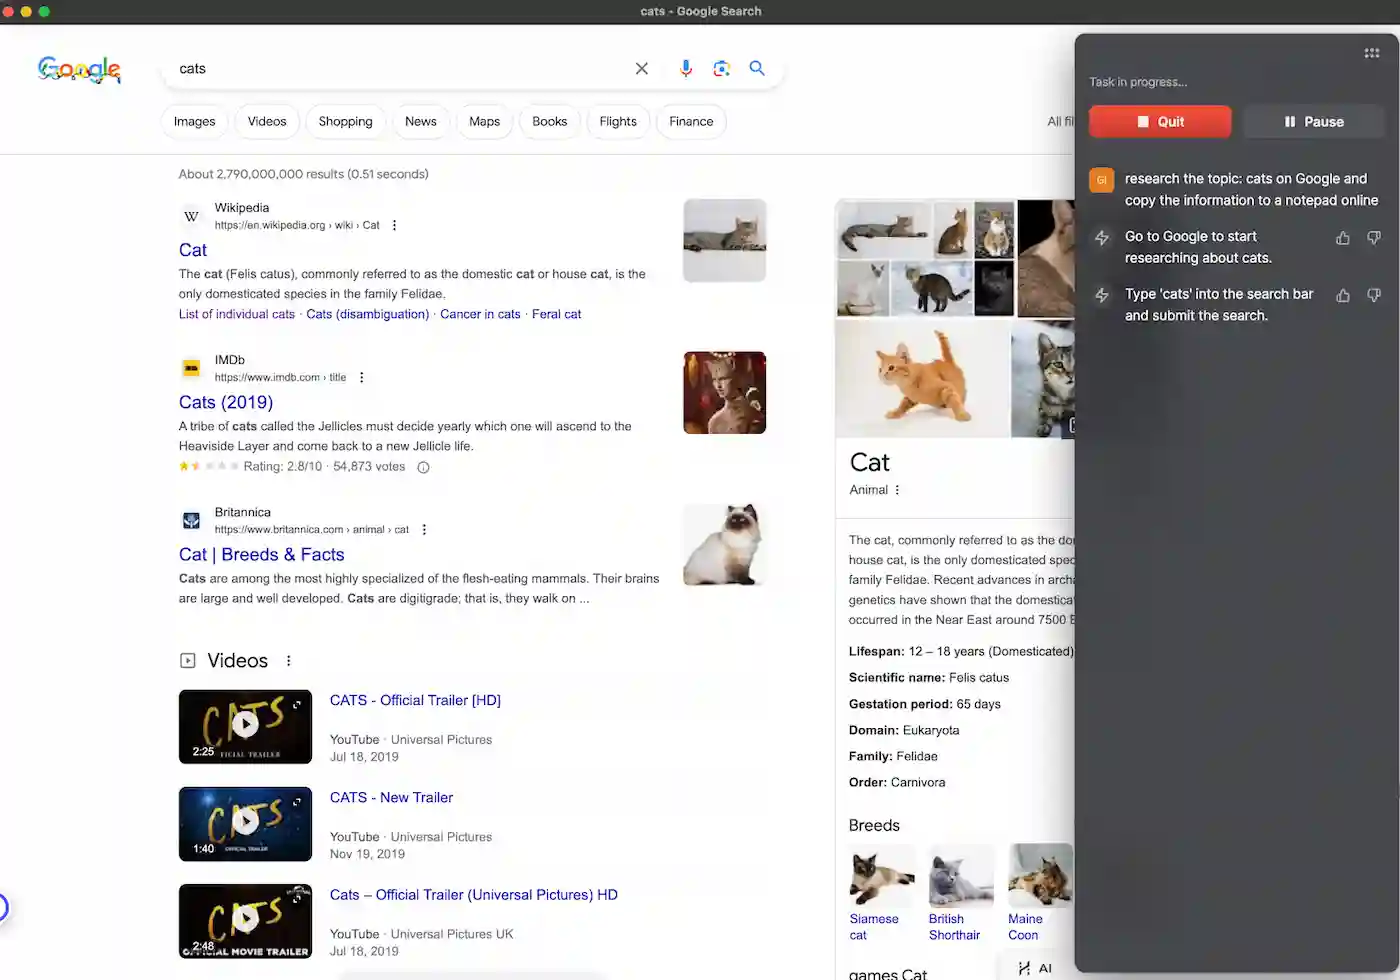Open options for the Videos section

pos(288,660)
